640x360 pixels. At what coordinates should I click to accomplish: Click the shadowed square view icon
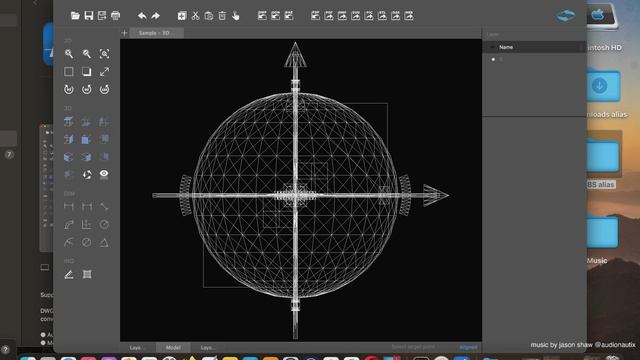tap(87, 72)
